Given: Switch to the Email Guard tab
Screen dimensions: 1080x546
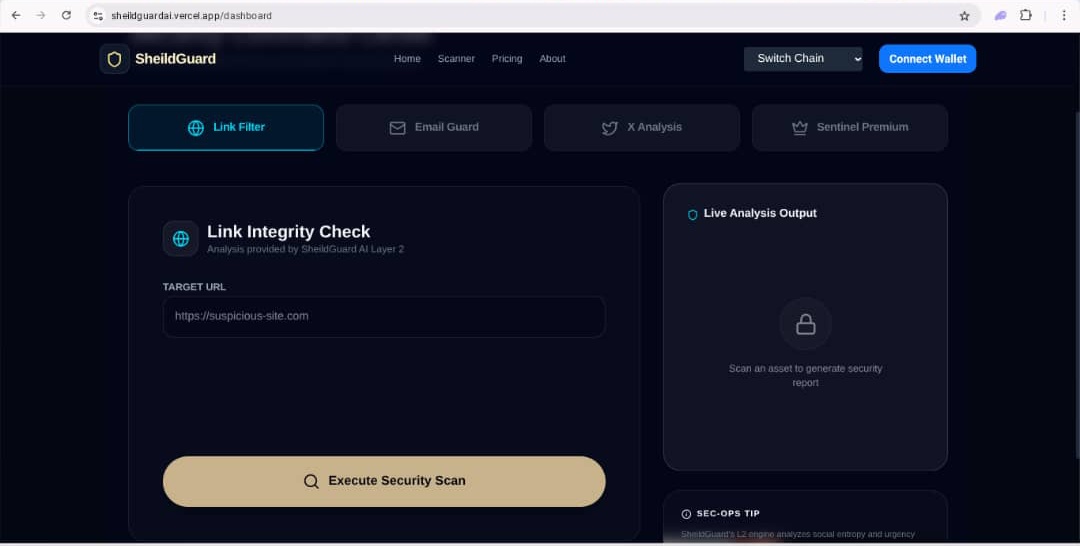Looking at the screenshot, I should [x=434, y=127].
